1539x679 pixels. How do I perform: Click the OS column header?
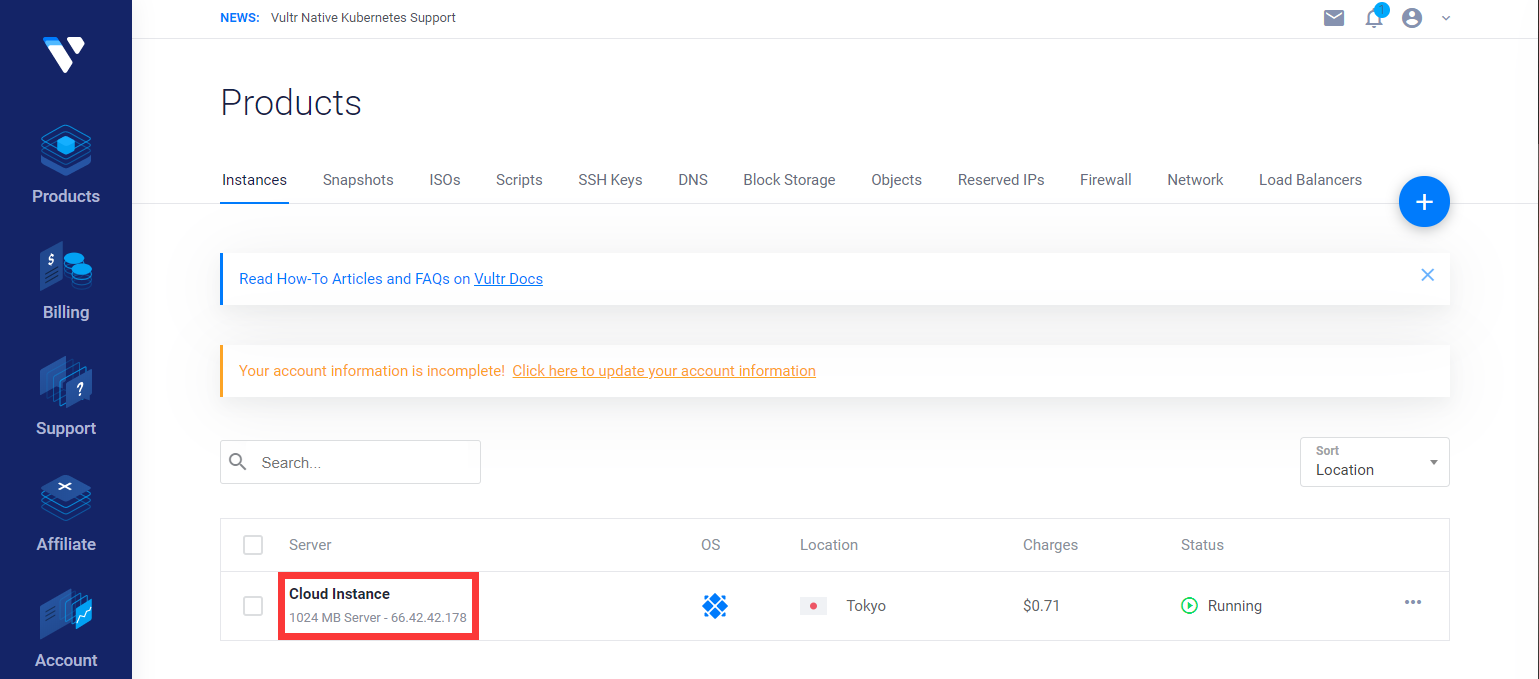click(x=710, y=545)
